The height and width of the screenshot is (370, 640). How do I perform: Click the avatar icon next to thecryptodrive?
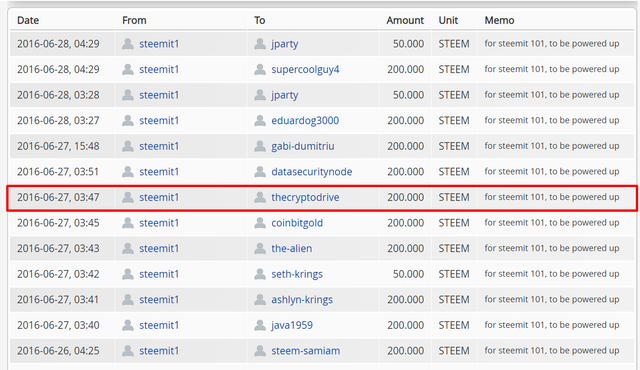click(x=260, y=197)
